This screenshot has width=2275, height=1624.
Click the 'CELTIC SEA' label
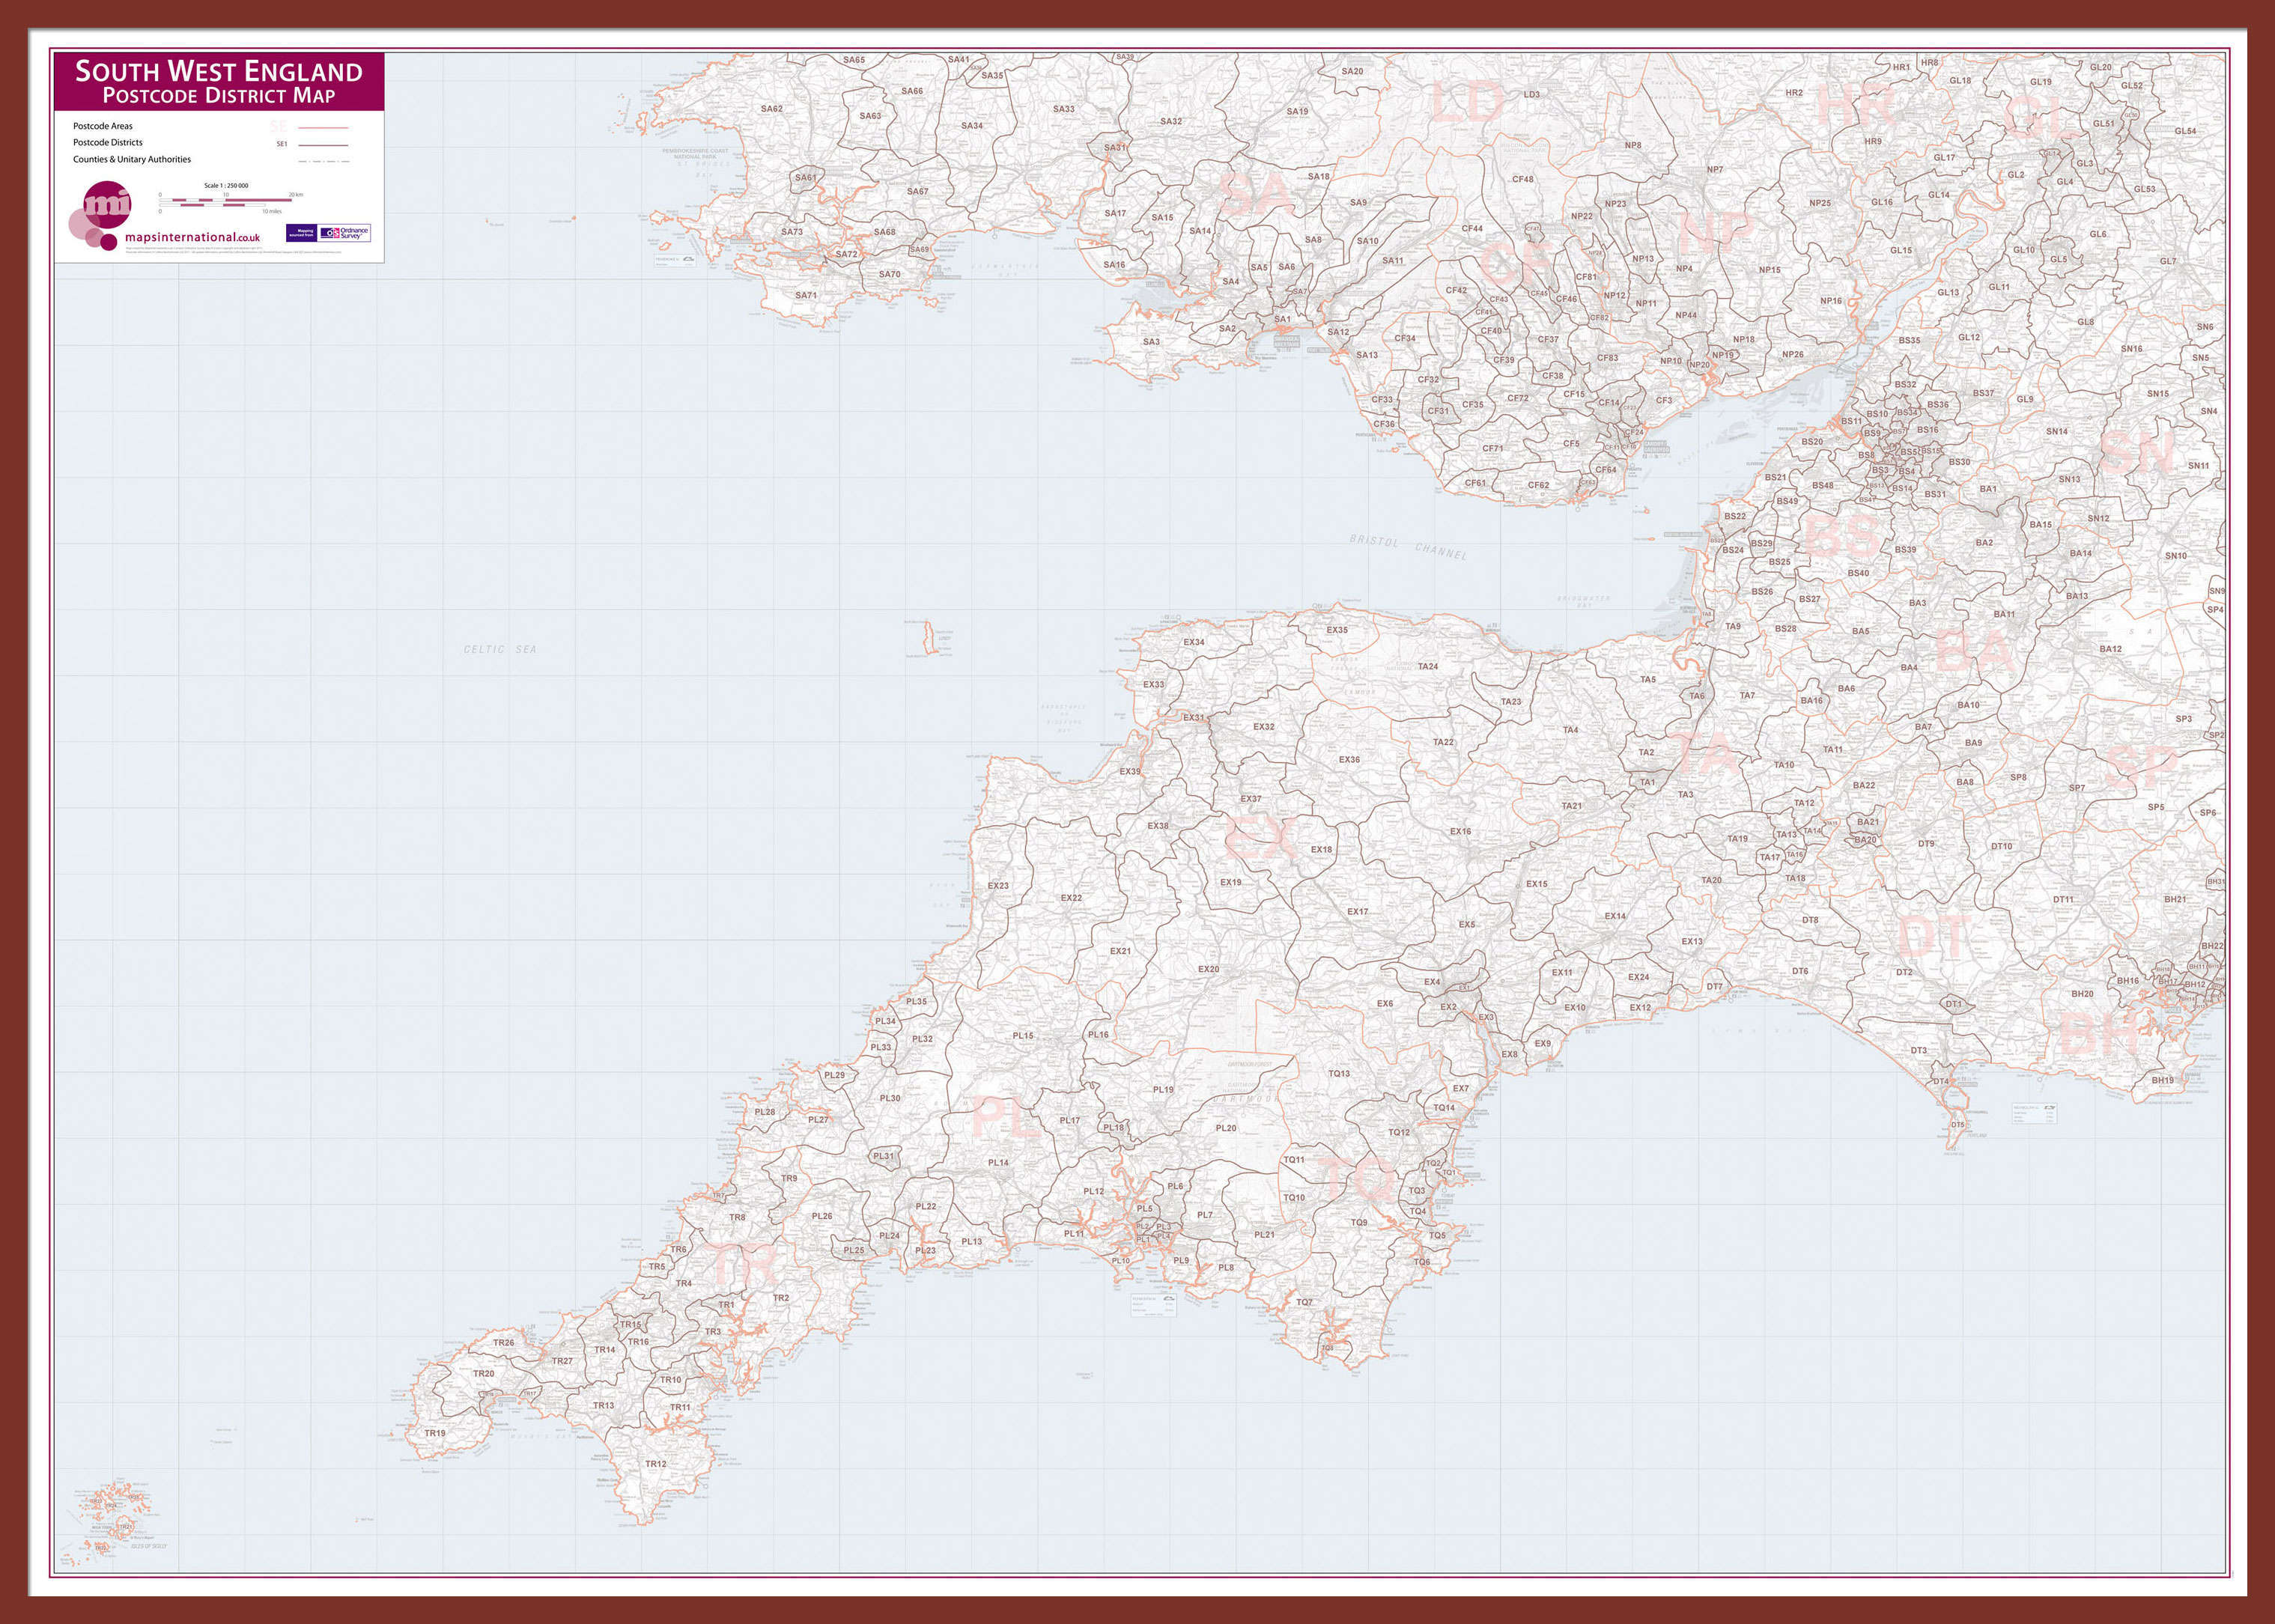(500, 650)
